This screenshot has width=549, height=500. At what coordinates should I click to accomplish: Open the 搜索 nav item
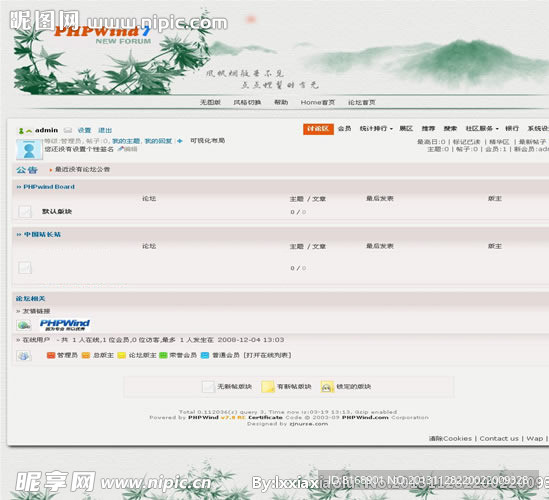point(450,129)
